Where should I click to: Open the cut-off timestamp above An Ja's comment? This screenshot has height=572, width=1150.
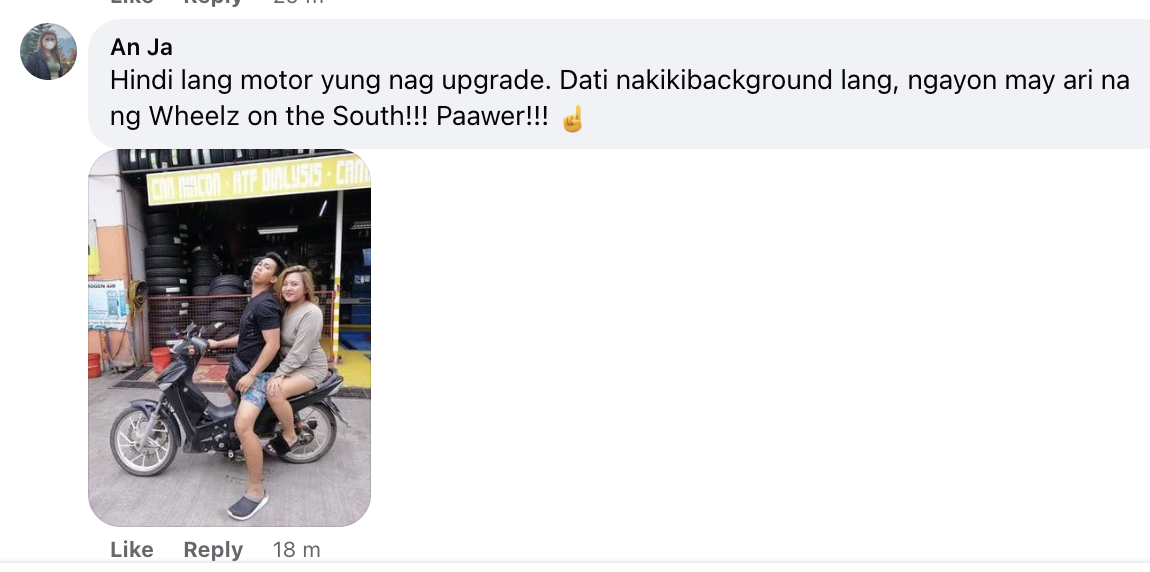click(296, 2)
